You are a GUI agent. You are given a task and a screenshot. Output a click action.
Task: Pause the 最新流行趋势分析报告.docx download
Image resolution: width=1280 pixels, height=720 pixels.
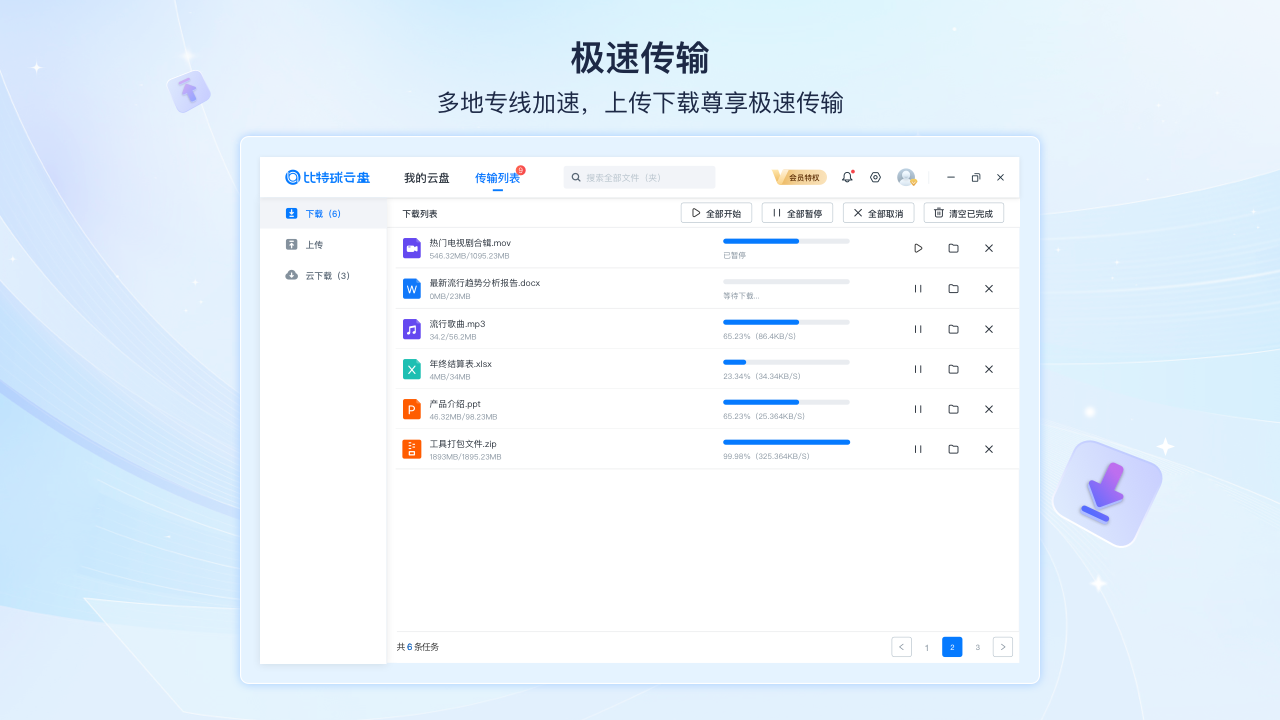point(917,288)
